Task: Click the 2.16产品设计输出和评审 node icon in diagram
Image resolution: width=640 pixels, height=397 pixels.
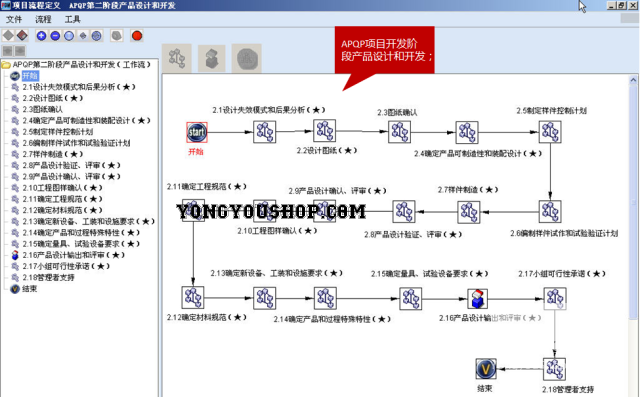Action: (477, 298)
